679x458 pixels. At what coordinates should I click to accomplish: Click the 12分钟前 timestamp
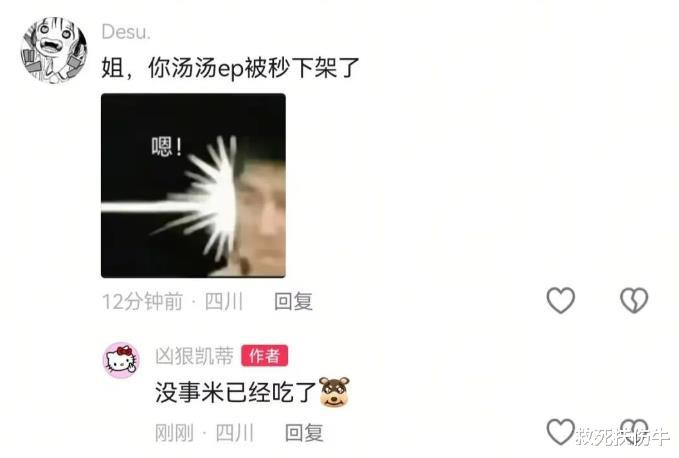coord(142,301)
